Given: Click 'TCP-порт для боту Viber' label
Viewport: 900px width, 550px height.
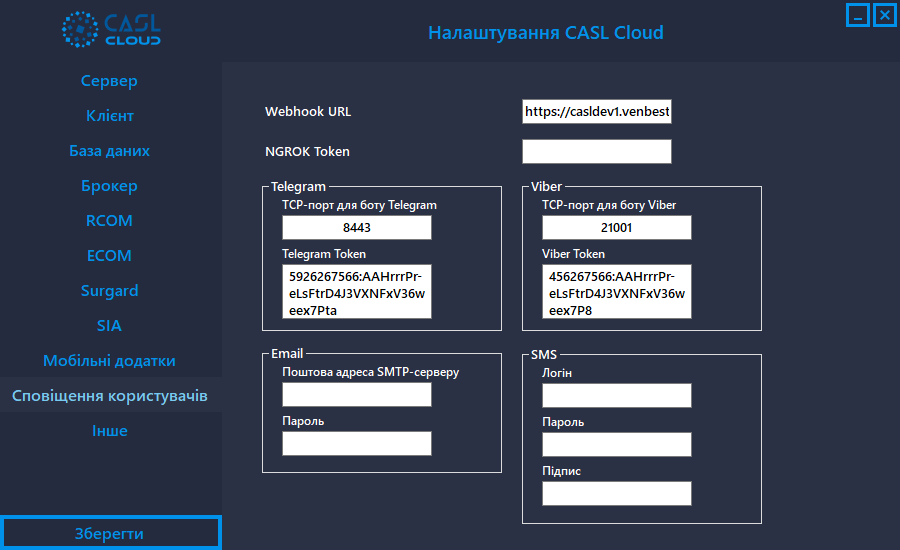Looking at the screenshot, I should pyautogui.click(x=609, y=205).
